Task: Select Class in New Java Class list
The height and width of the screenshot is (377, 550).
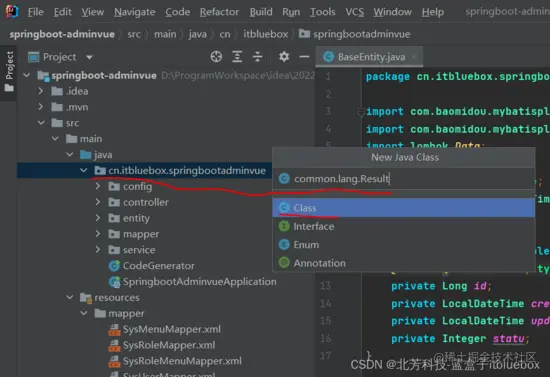Action: (404, 208)
